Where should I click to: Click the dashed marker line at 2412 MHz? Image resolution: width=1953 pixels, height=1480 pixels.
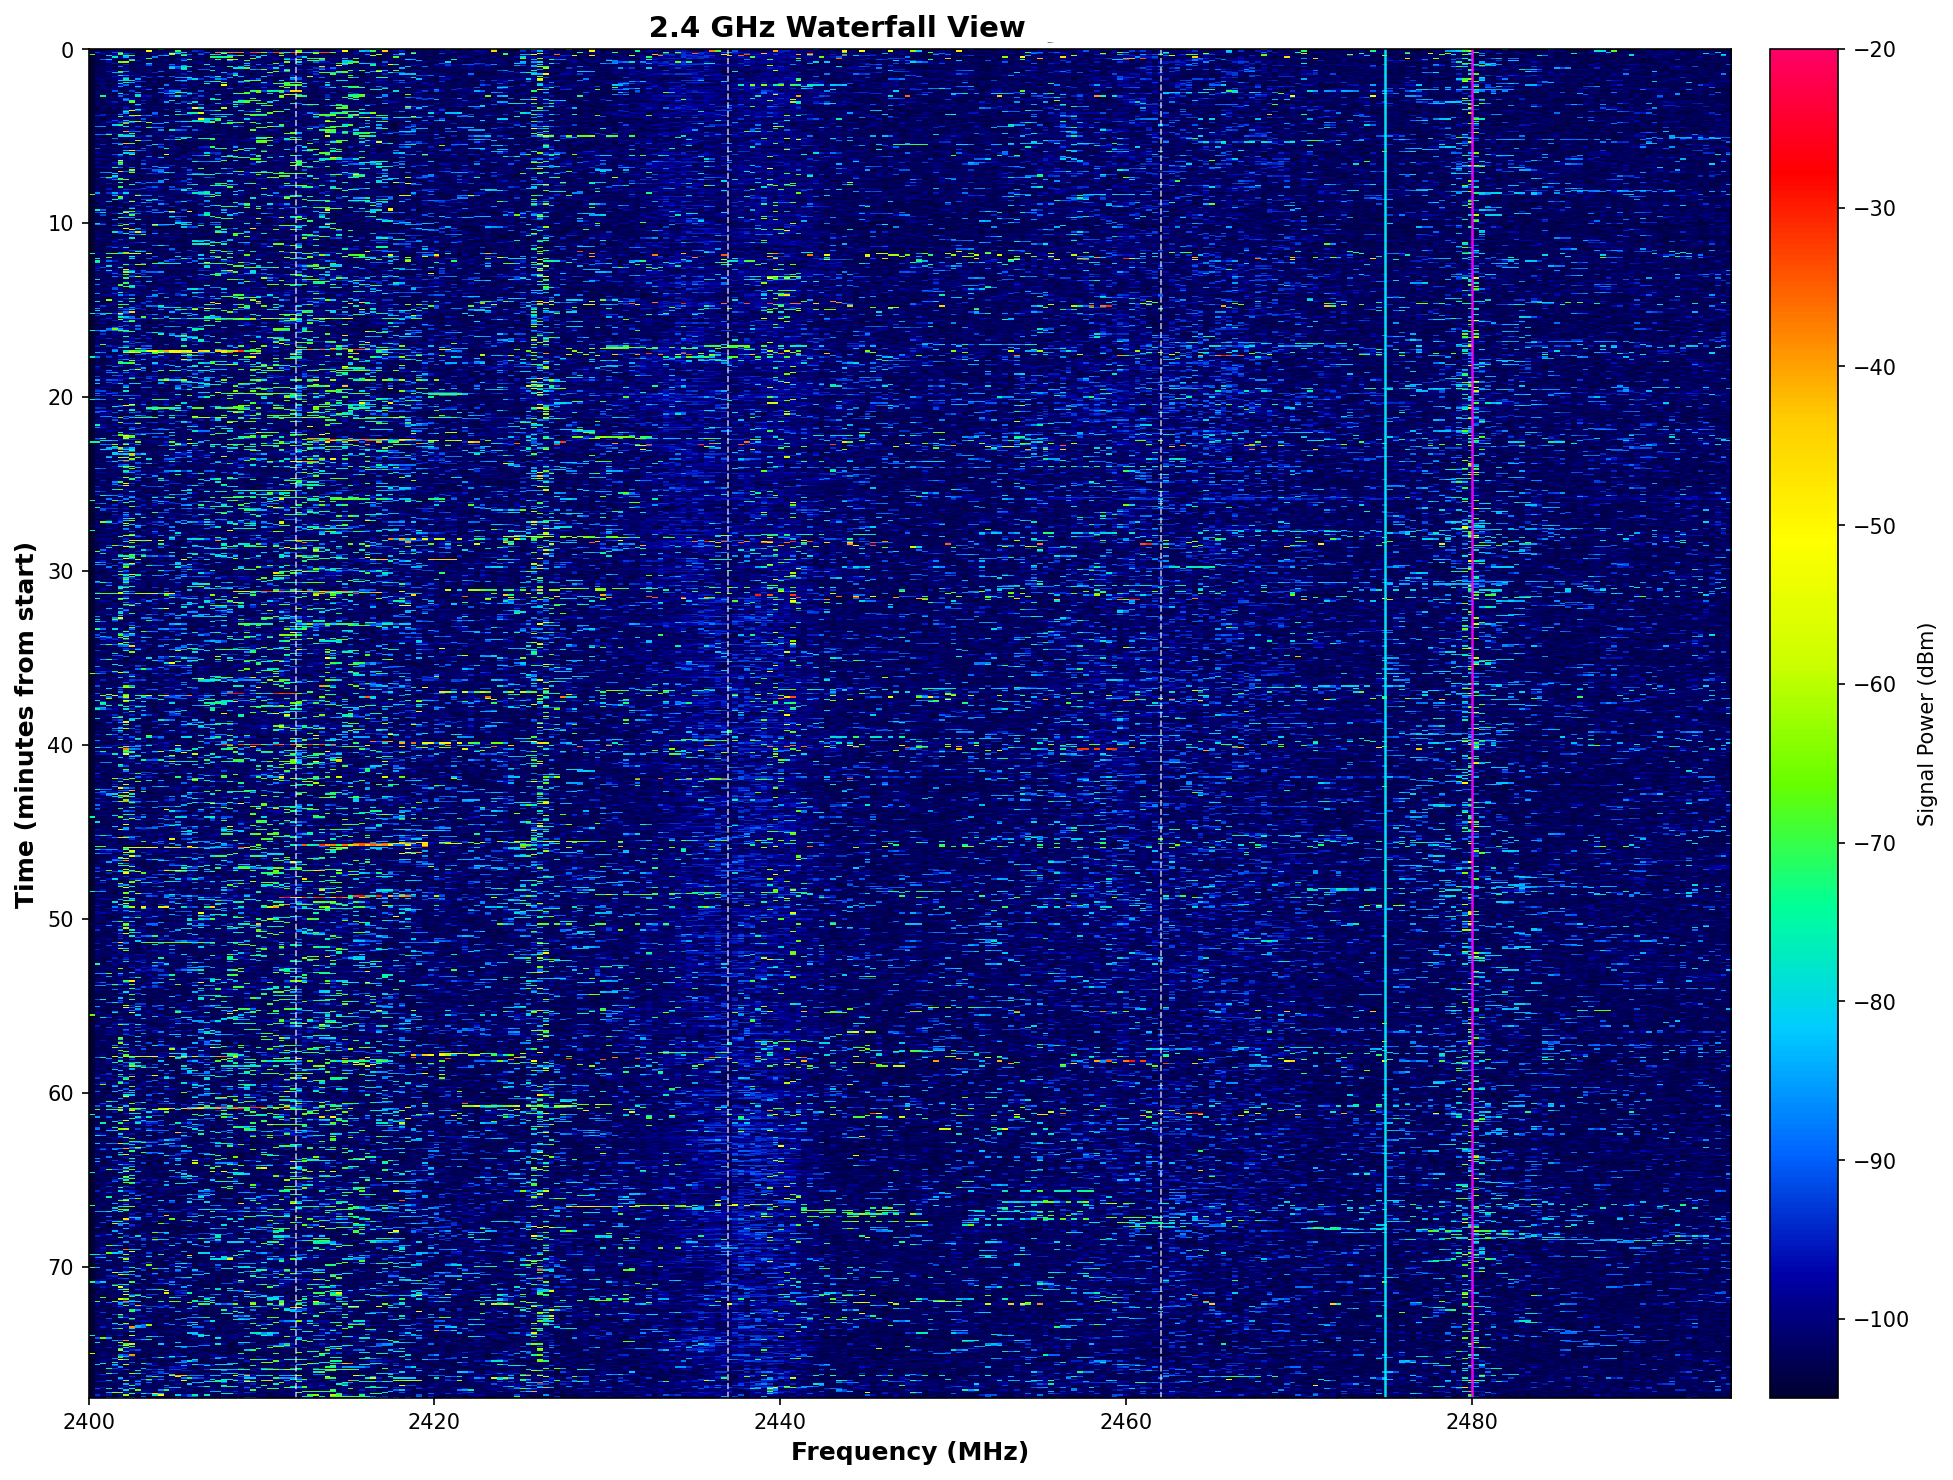[x=297, y=700]
